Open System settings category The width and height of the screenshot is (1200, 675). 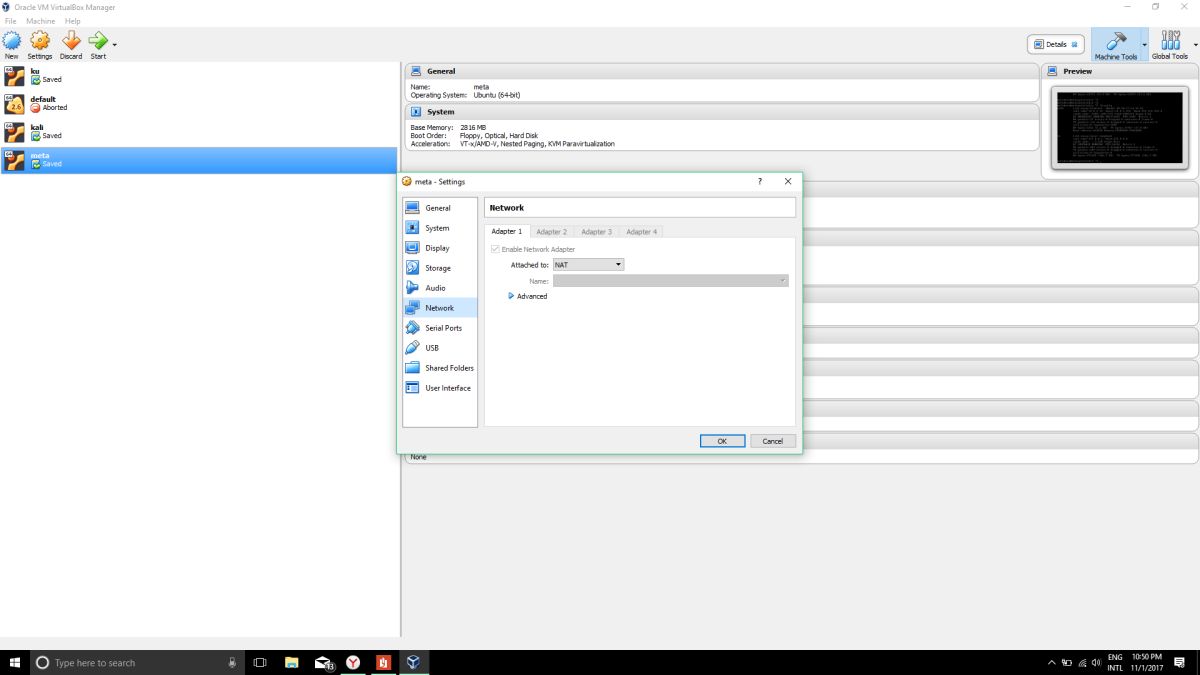click(440, 228)
